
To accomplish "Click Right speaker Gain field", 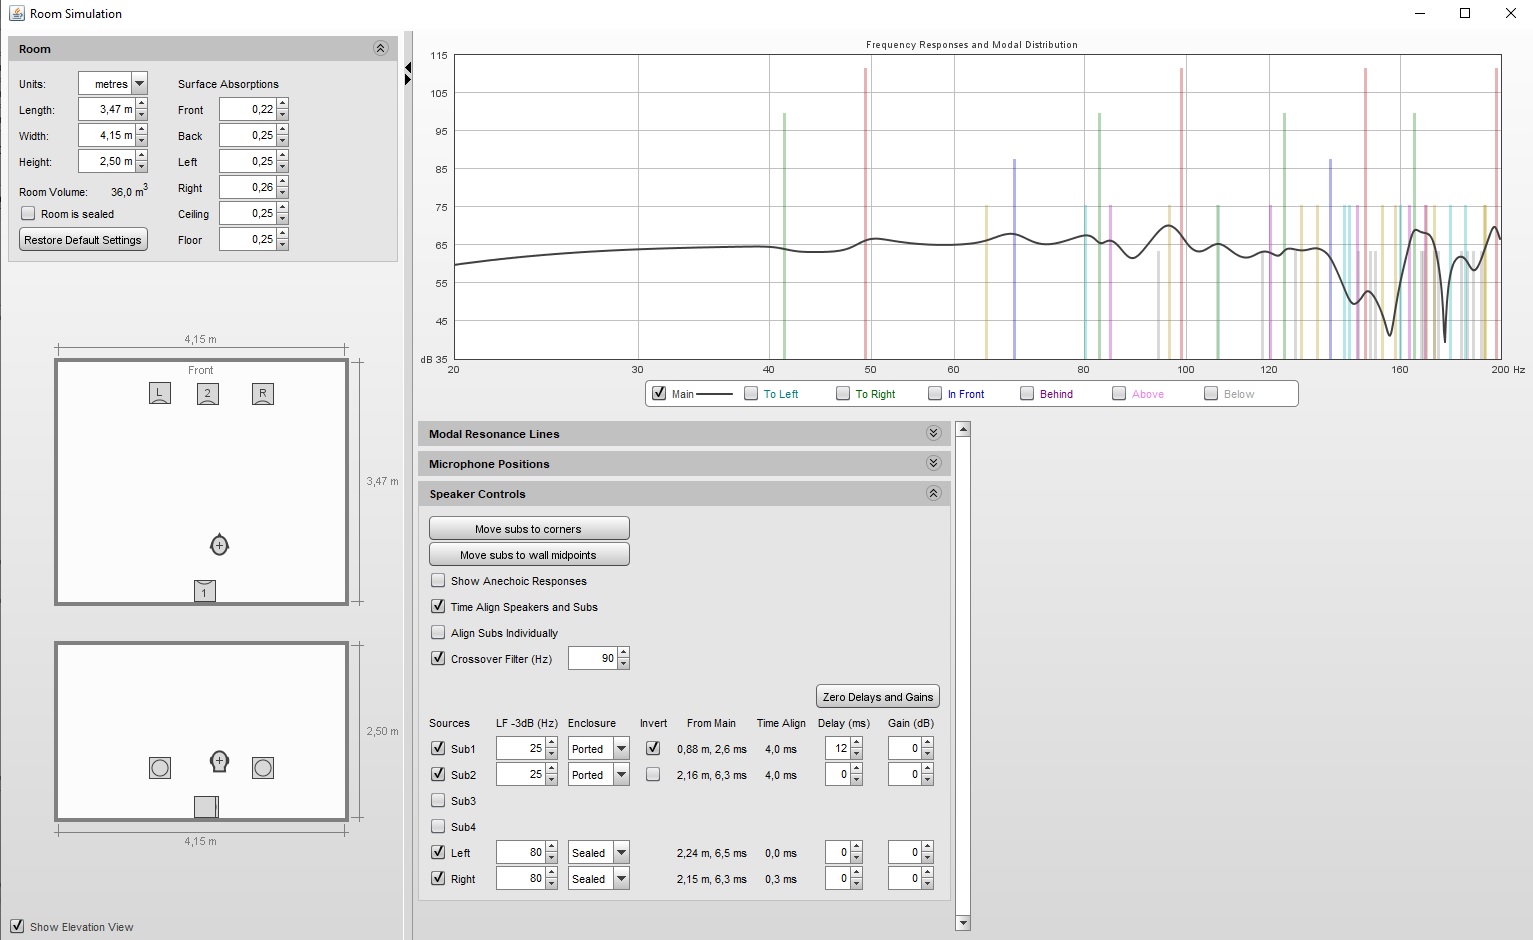I will pos(905,878).
